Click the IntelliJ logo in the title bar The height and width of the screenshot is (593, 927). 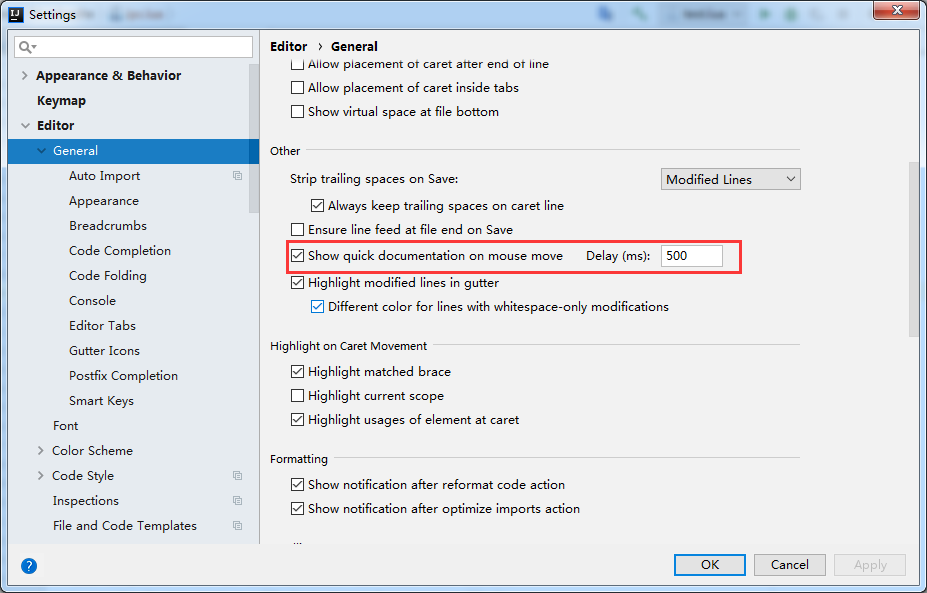coord(14,14)
